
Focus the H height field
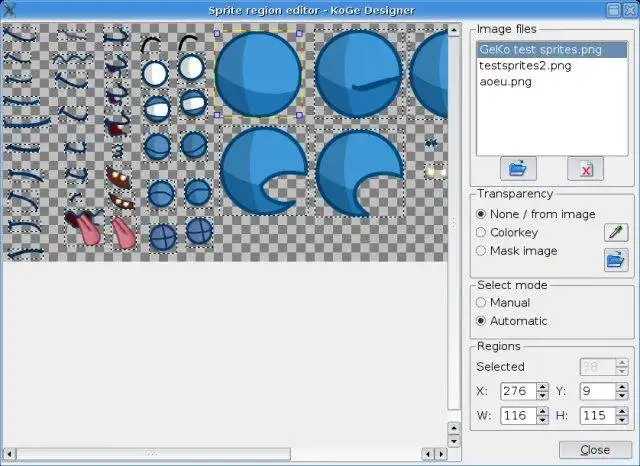pyautogui.click(x=598, y=415)
